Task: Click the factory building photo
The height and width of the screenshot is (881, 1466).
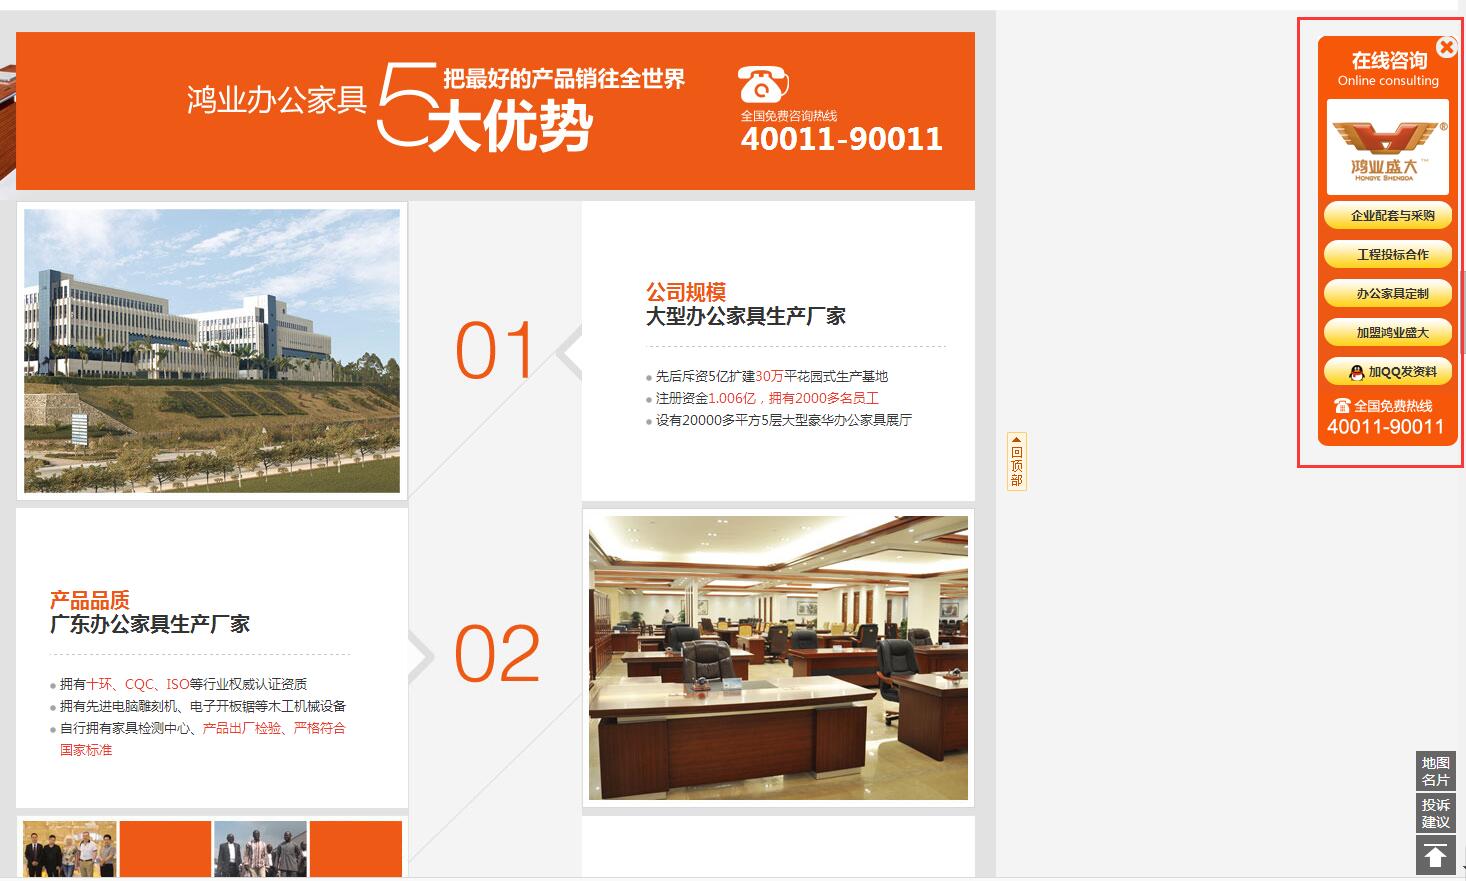Action: (210, 350)
